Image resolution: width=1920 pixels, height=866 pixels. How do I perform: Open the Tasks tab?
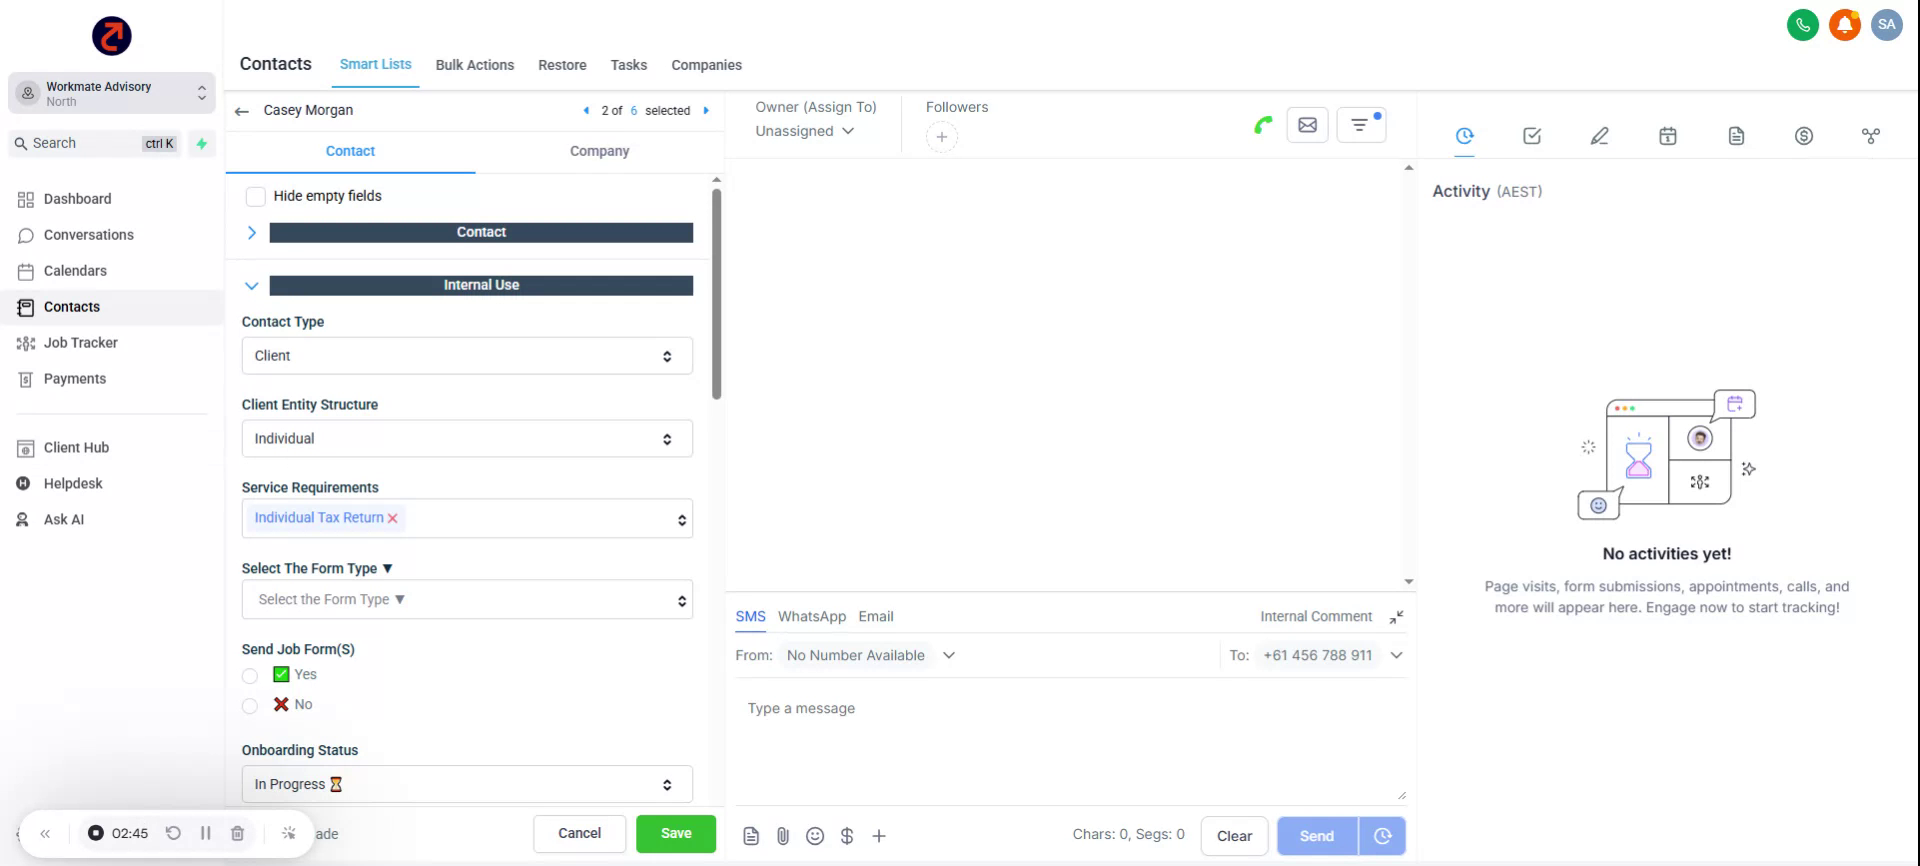[629, 65]
